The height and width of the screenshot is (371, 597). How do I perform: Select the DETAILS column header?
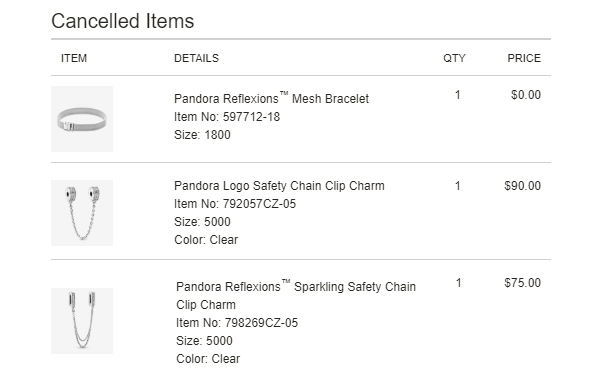pyautogui.click(x=196, y=58)
